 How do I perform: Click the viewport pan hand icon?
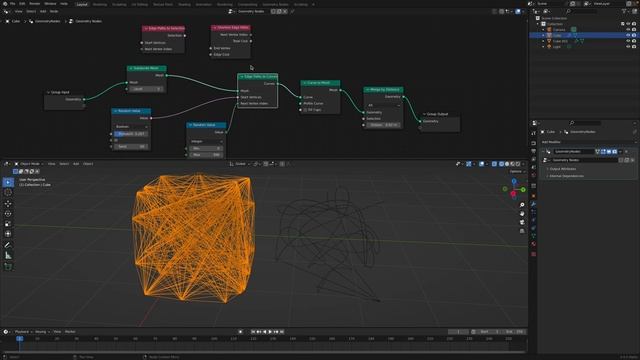coord(522,213)
